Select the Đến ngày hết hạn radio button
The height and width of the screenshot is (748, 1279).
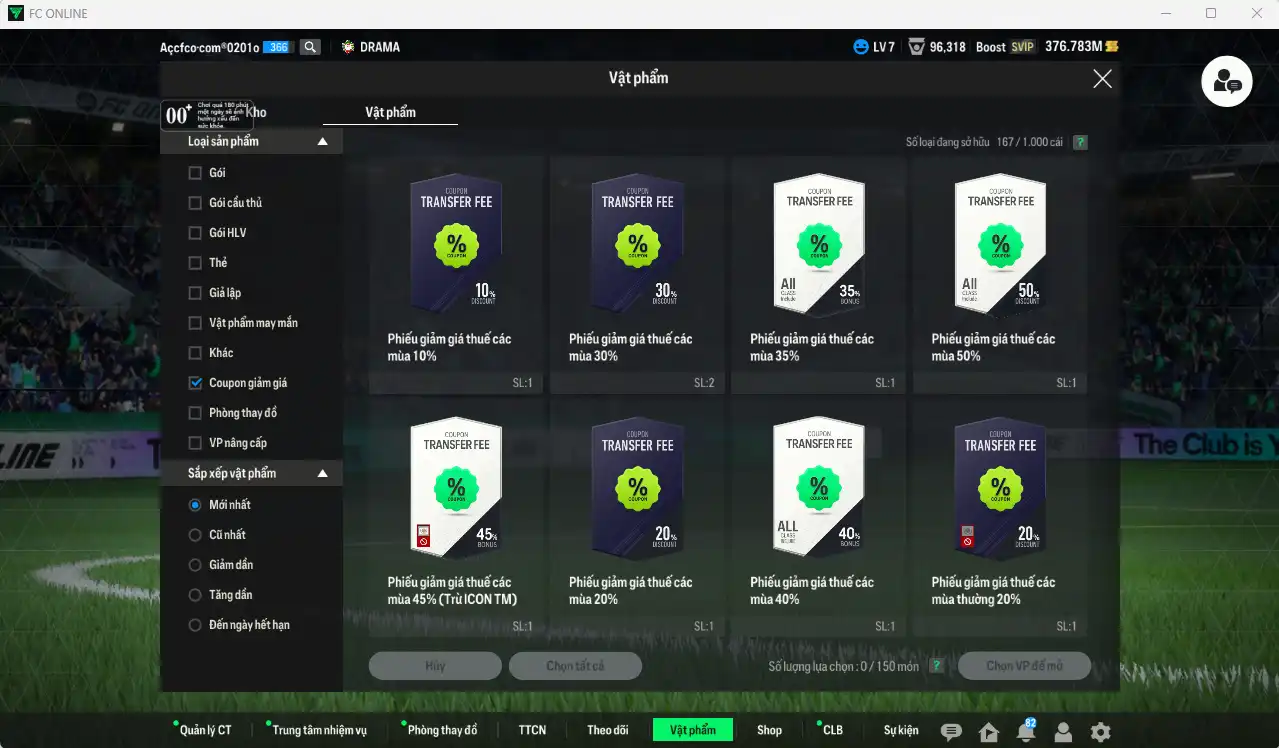pos(195,625)
